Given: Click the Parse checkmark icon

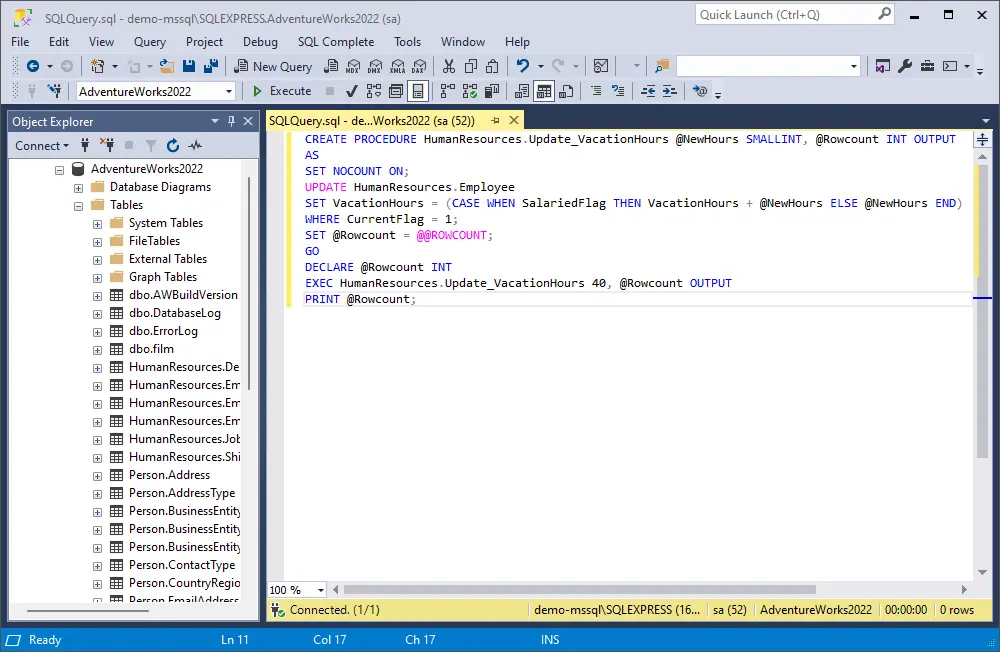Looking at the screenshot, I should click(352, 91).
